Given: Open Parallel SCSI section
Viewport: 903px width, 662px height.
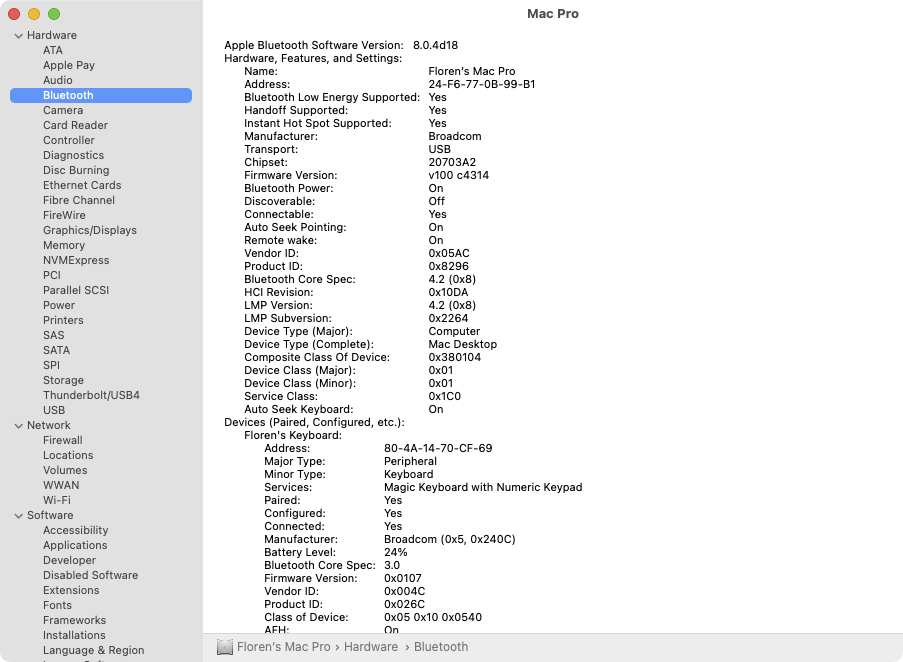Looking at the screenshot, I should (x=76, y=290).
